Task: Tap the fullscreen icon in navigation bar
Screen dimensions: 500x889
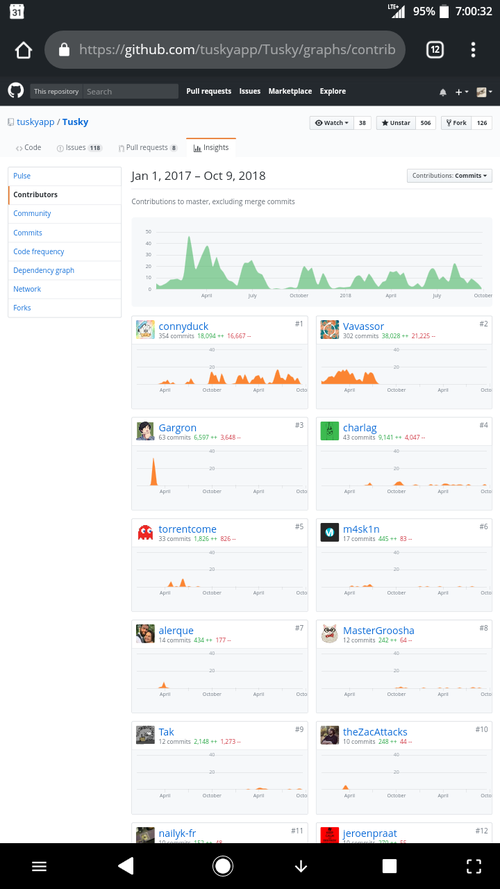Action: pos(473,866)
